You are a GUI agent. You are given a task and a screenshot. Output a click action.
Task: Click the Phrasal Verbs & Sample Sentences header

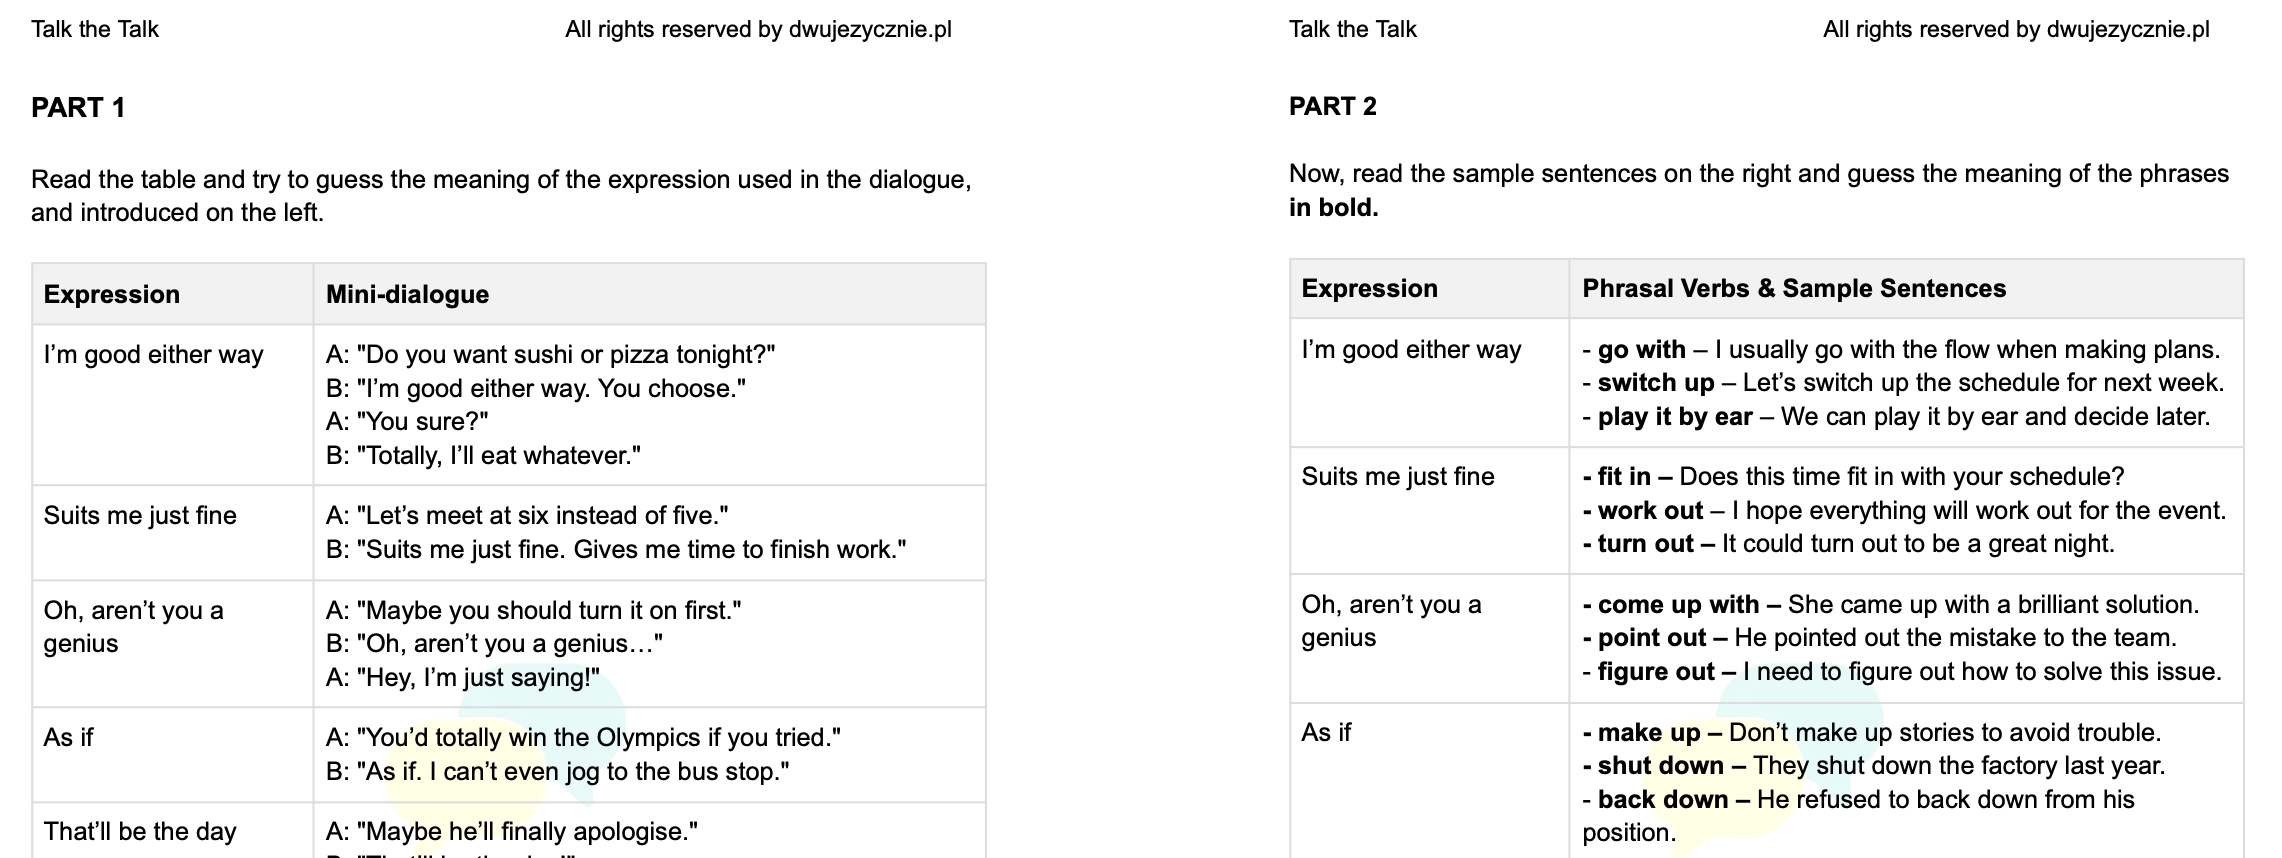[1794, 289]
